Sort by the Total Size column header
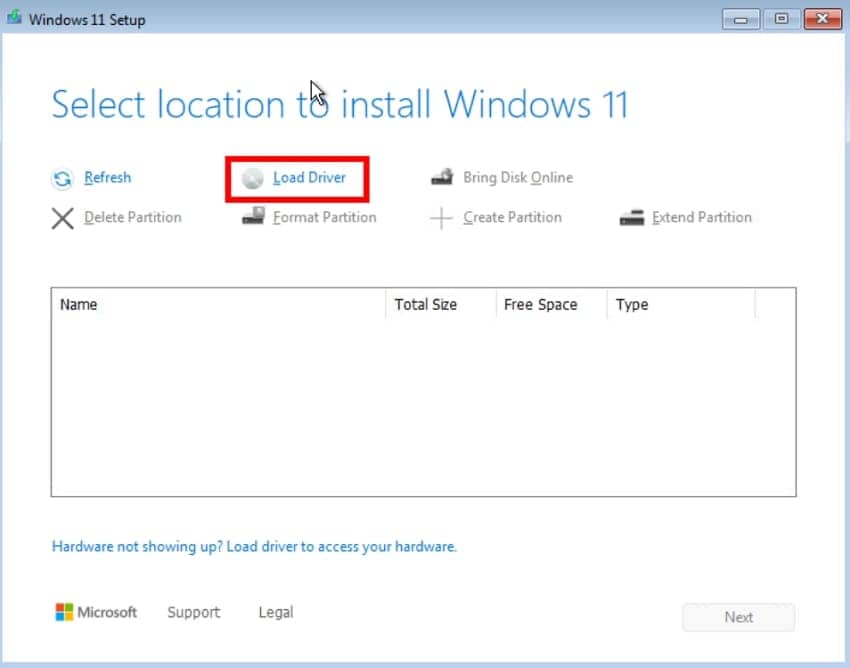The height and width of the screenshot is (668, 850). click(441, 304)
